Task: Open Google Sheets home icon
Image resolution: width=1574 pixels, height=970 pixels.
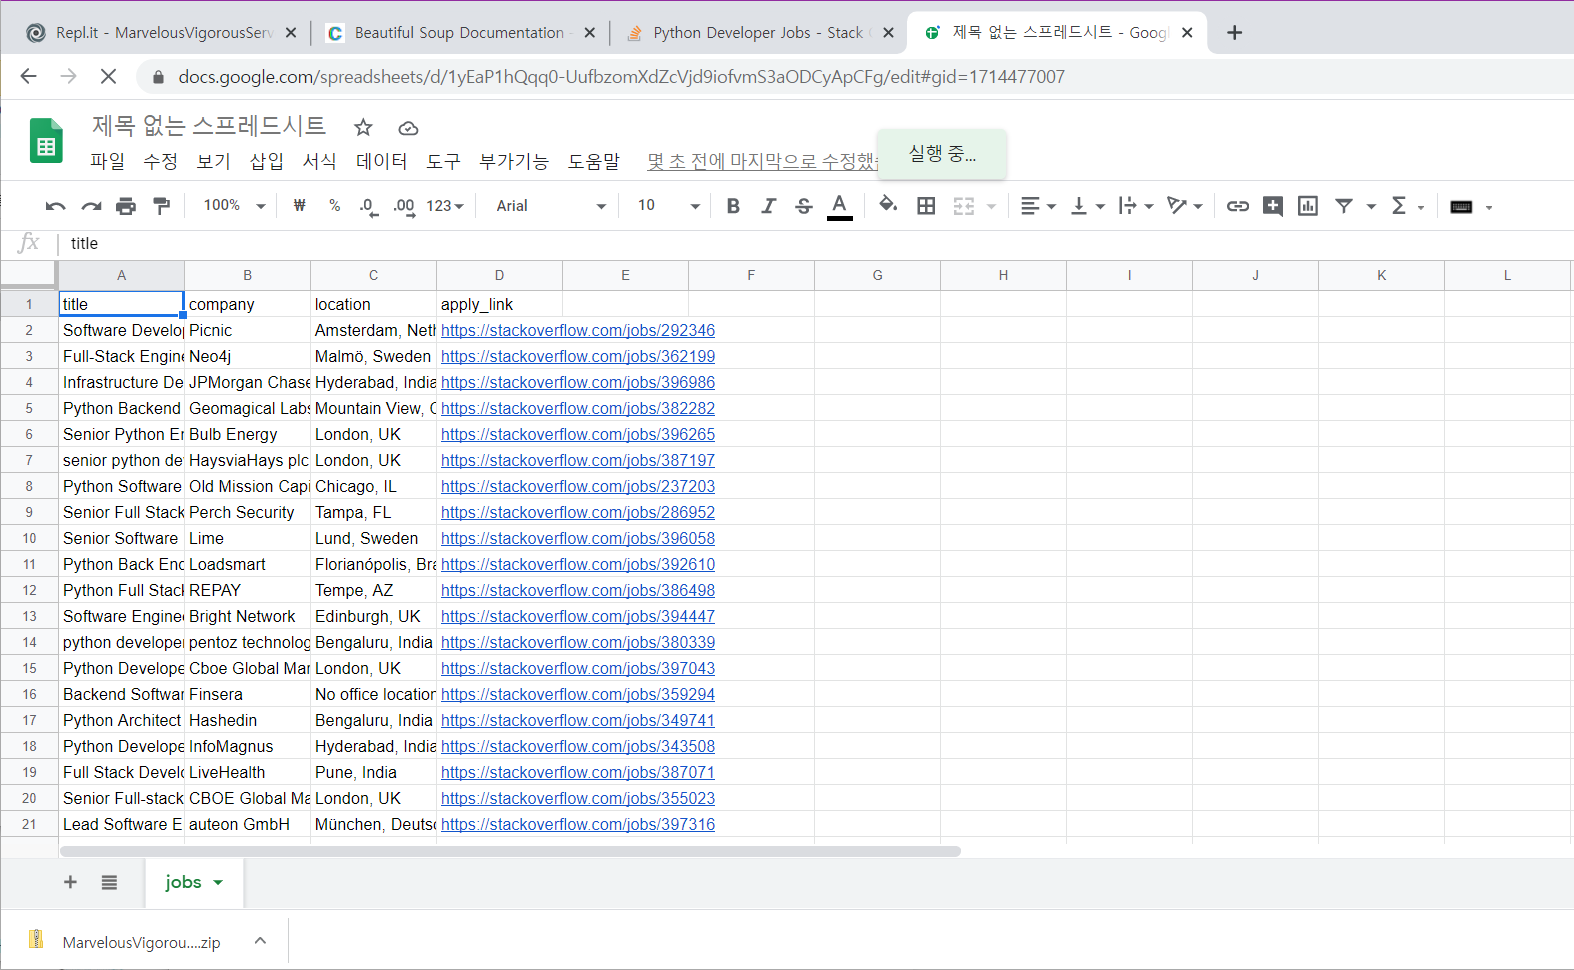Action: point(46,141)
